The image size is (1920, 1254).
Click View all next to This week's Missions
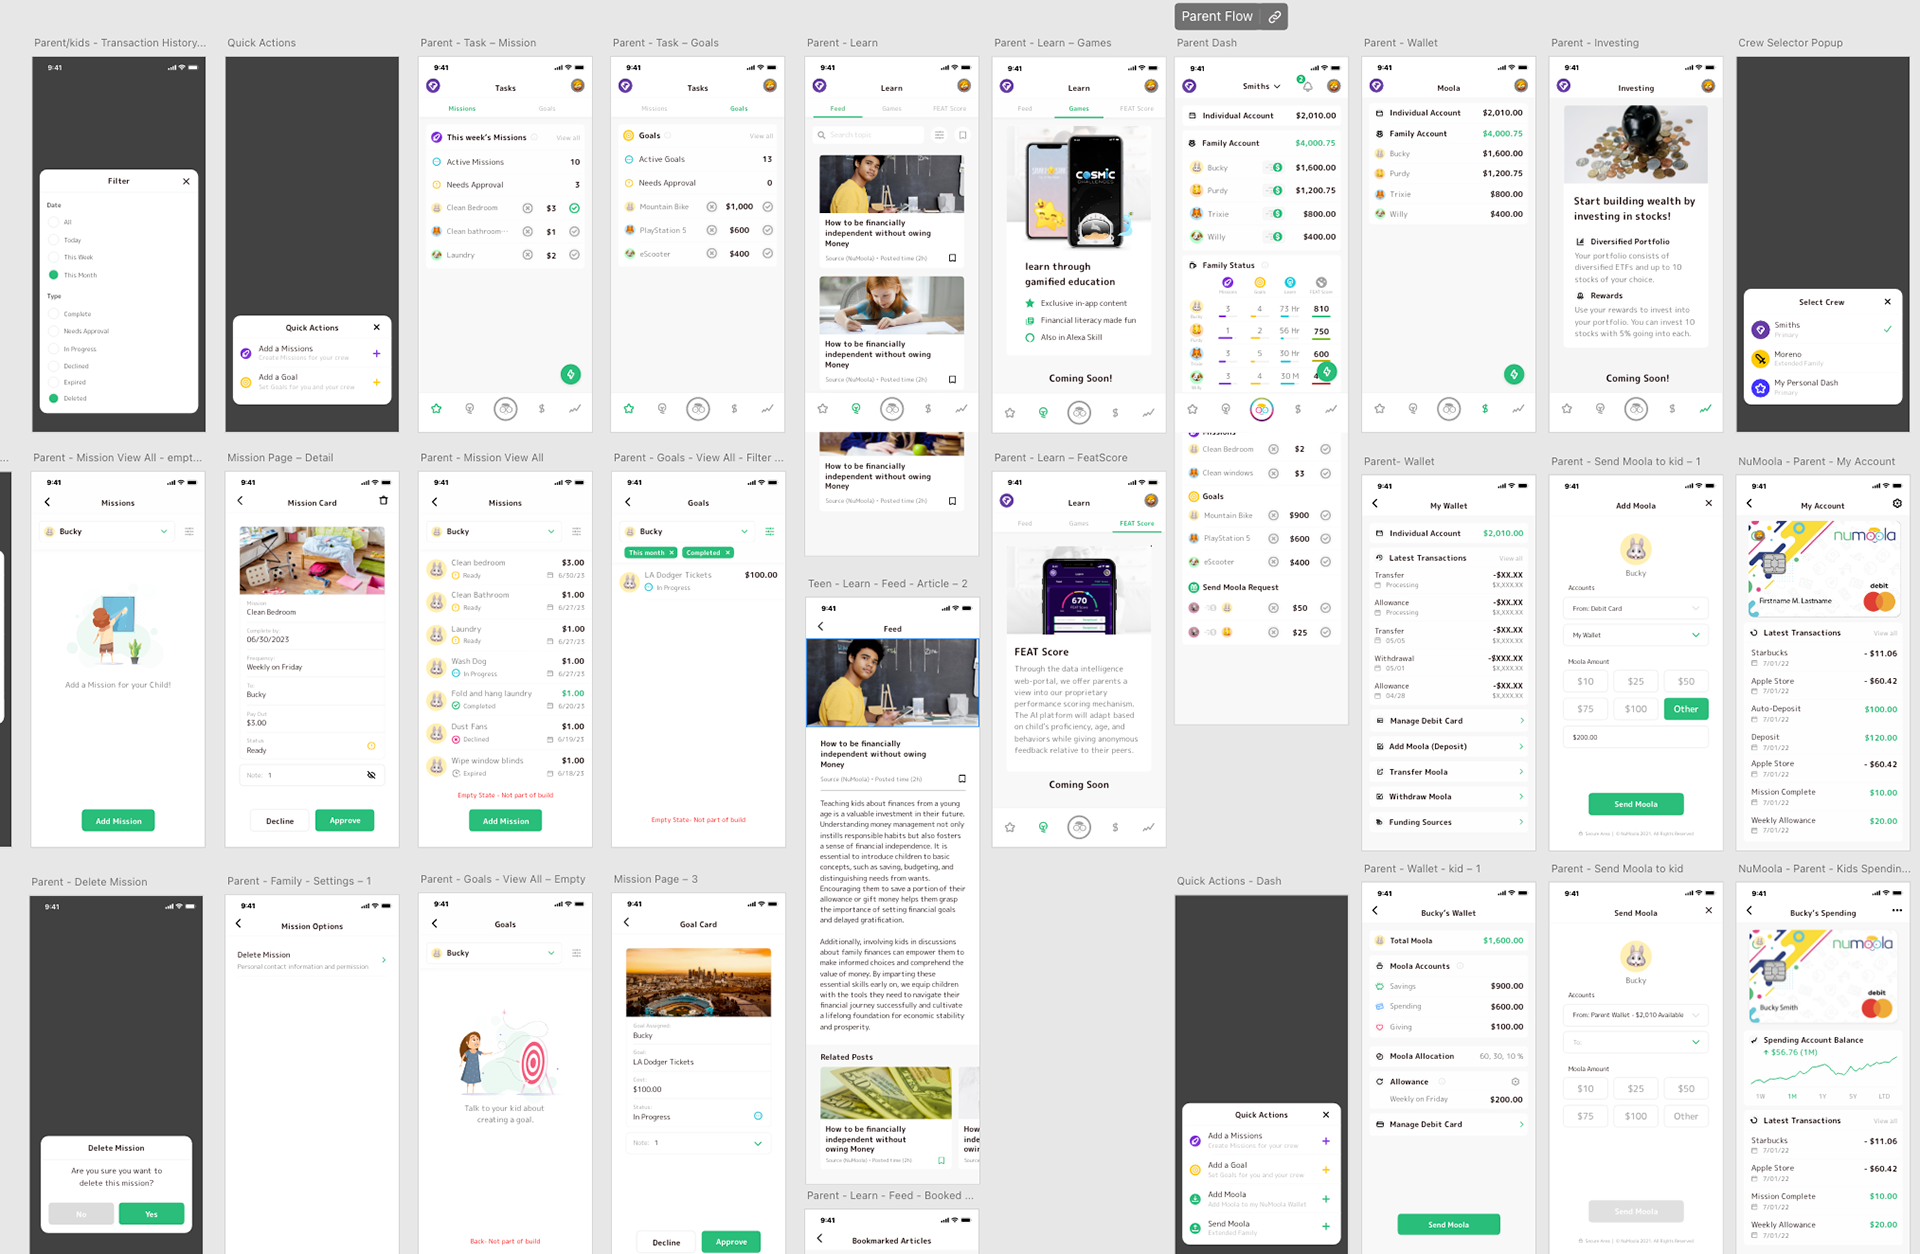[568, 137]
